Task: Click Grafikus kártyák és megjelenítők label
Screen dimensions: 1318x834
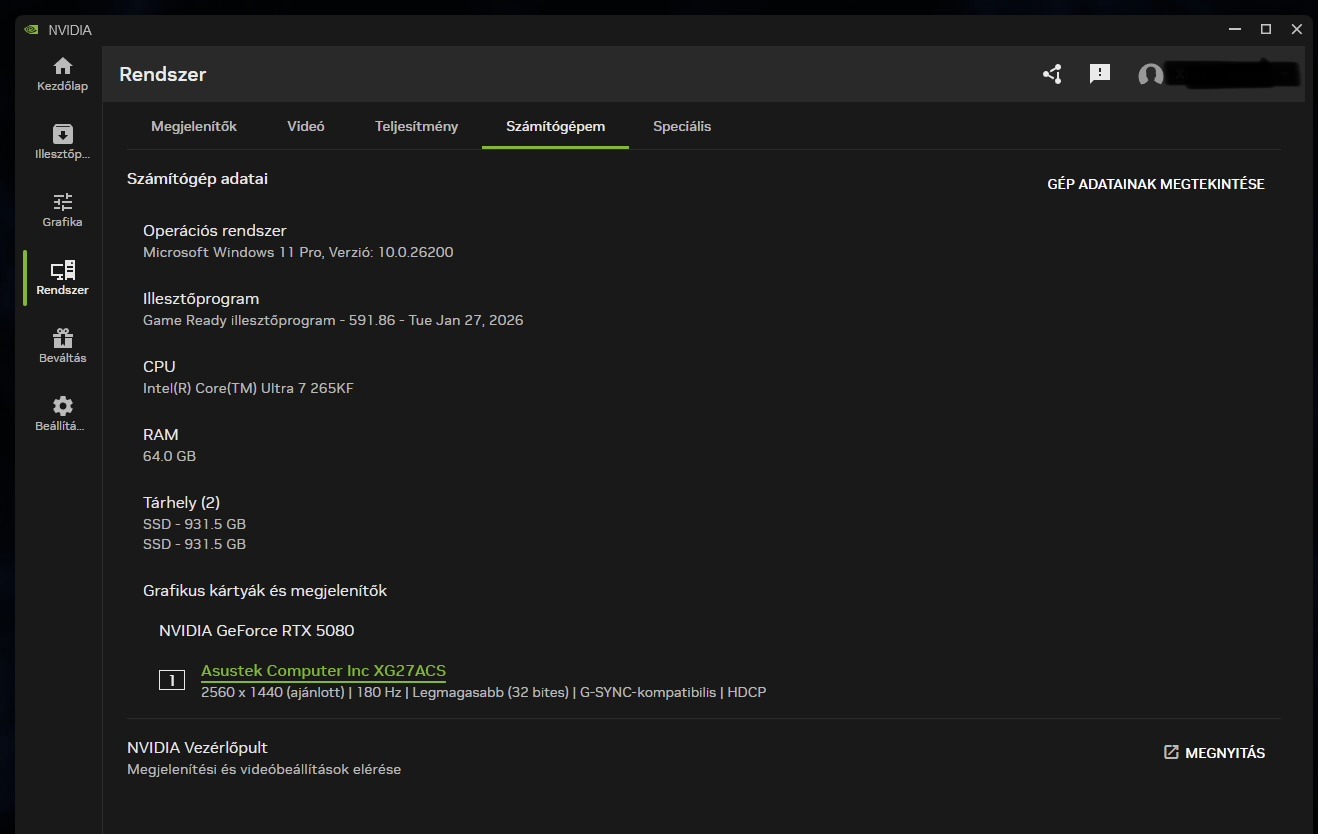Action: [x=265, y=591]
